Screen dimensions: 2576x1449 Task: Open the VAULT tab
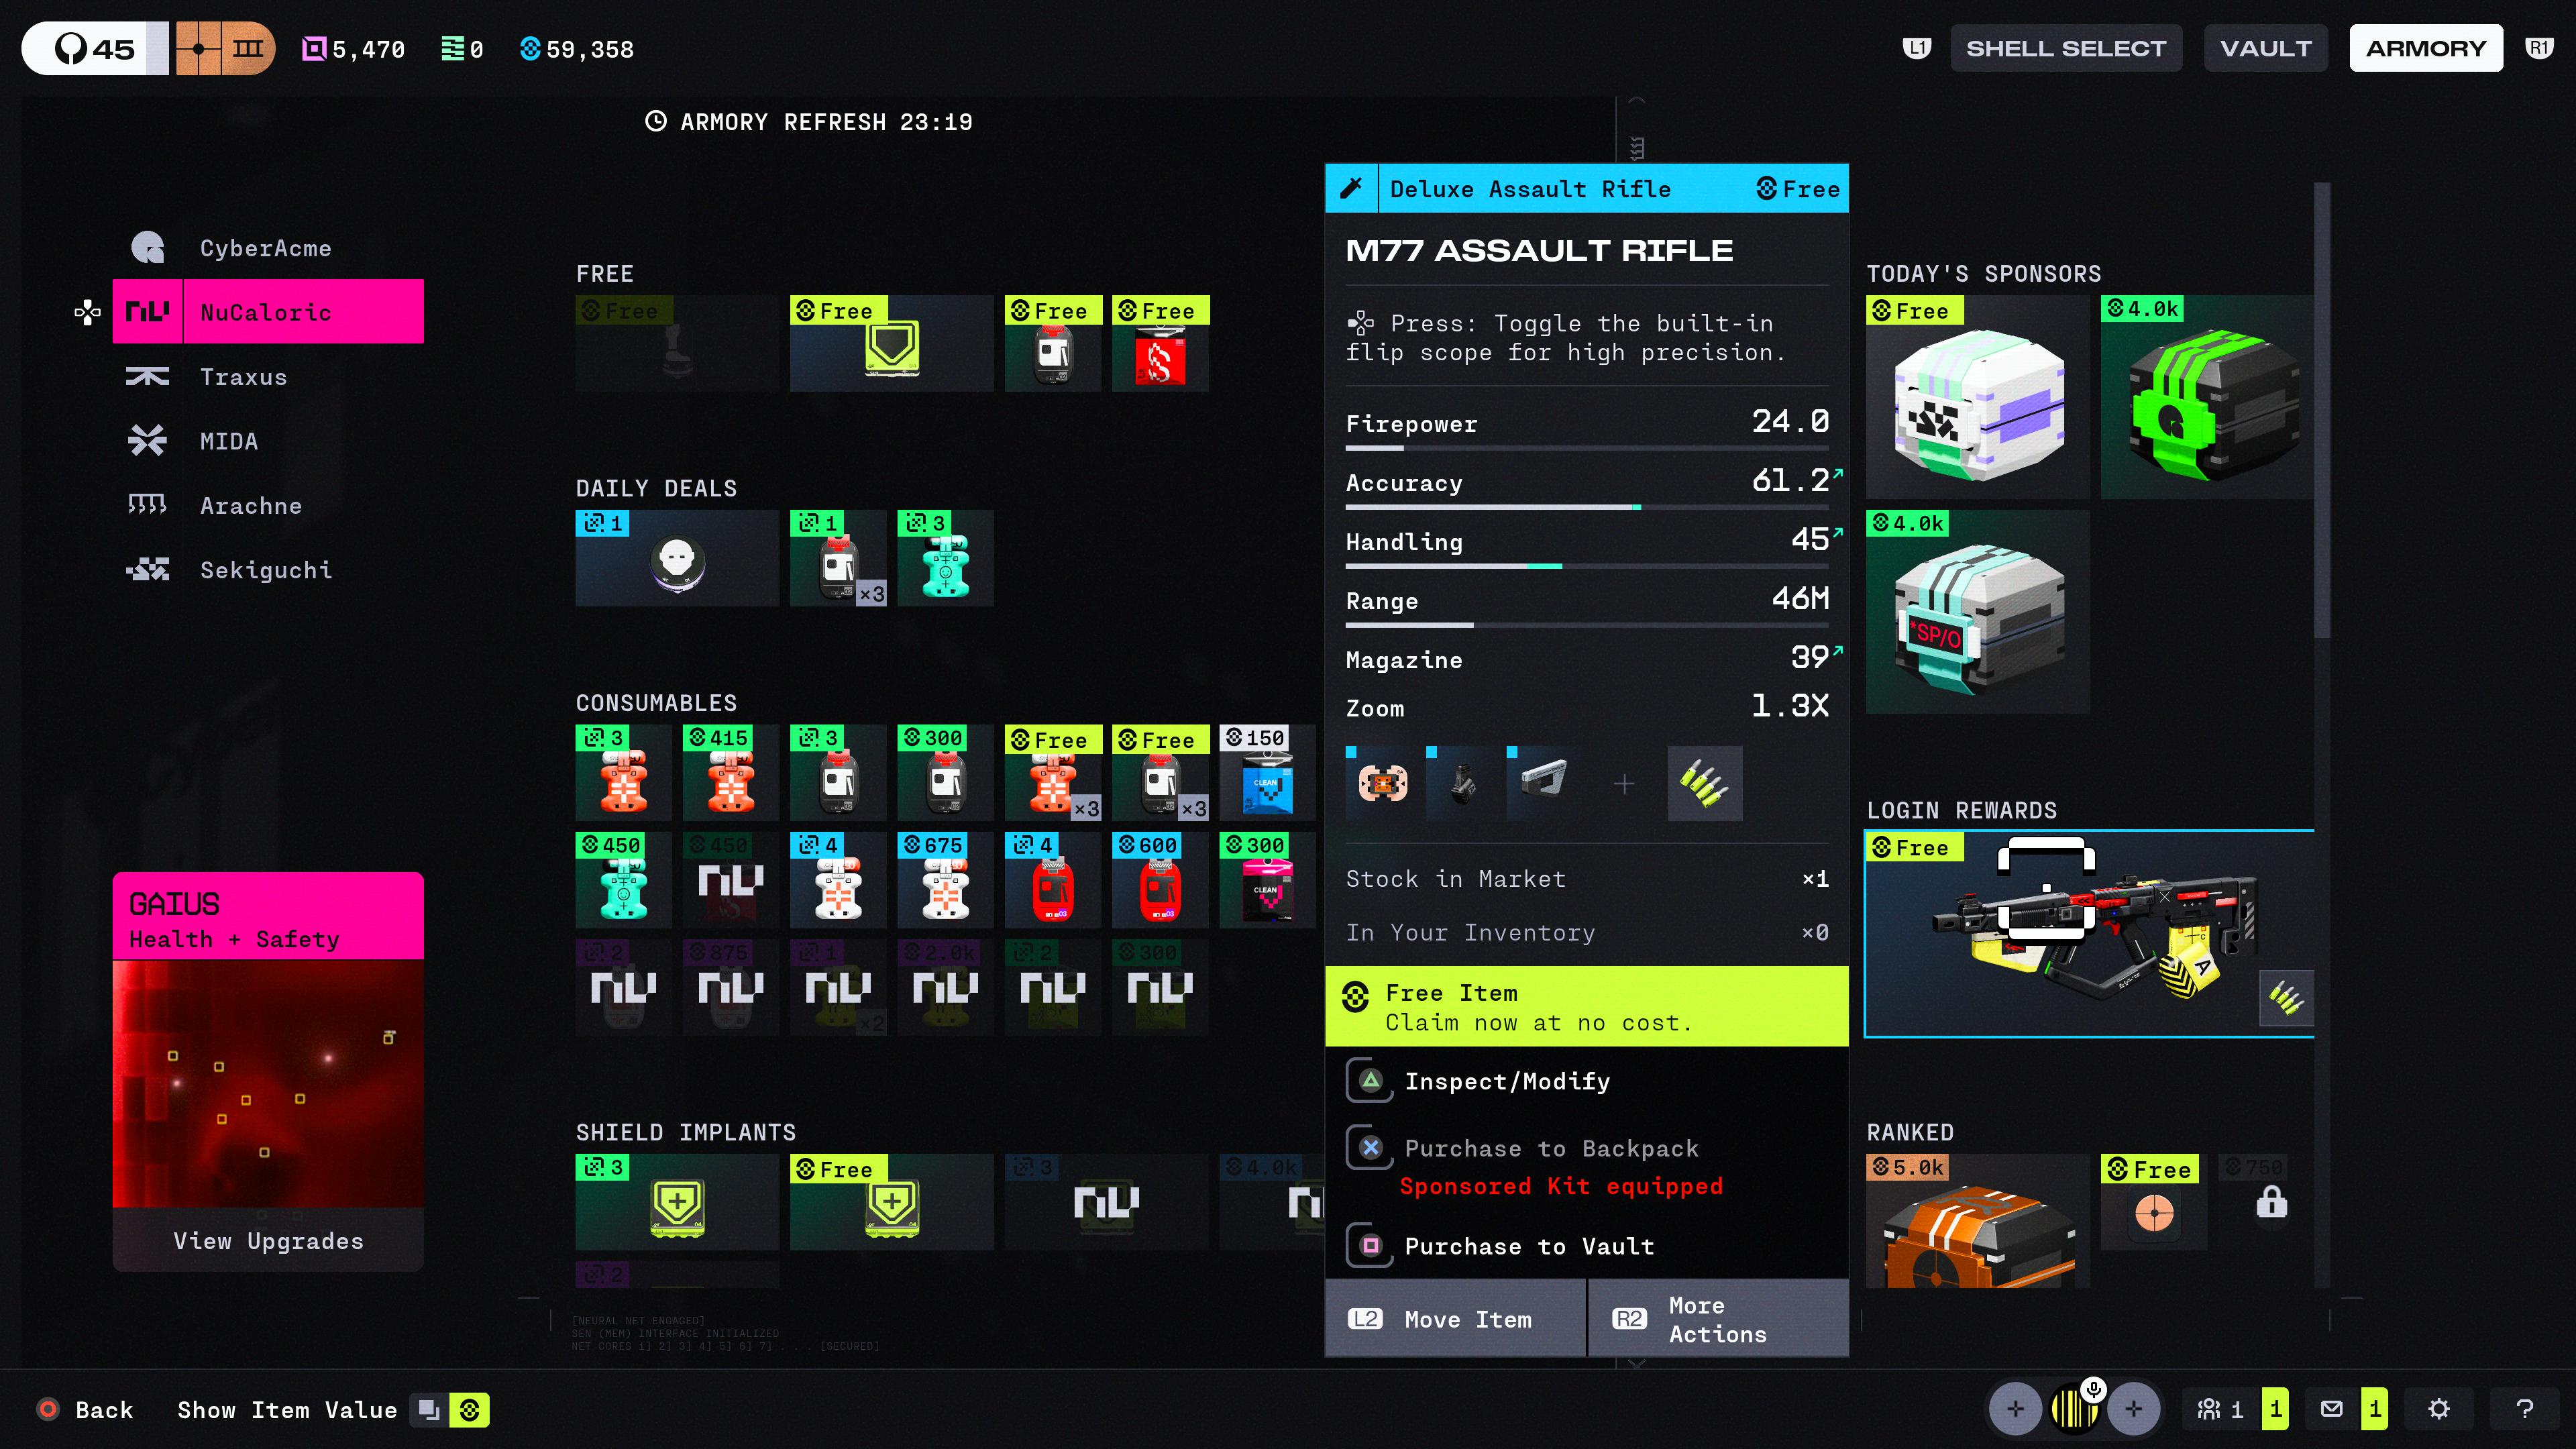[2266, 48]
